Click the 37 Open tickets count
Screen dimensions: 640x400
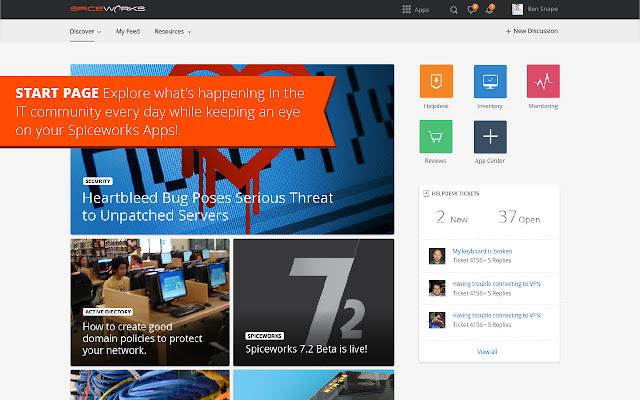click(x=519, y=217)
